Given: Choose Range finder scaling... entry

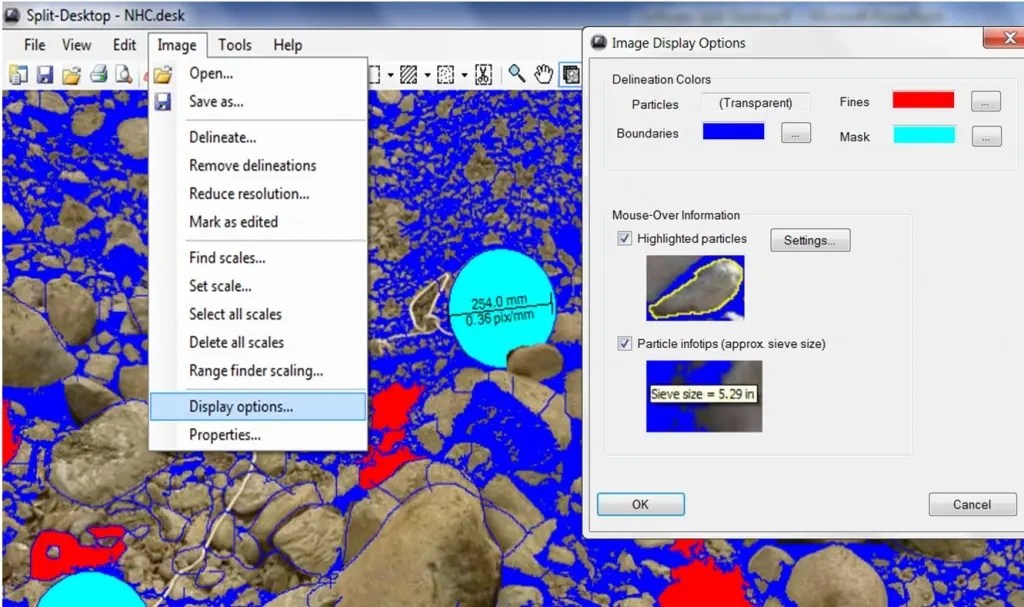Looking at the screenshot, I should tap(258, 370).
